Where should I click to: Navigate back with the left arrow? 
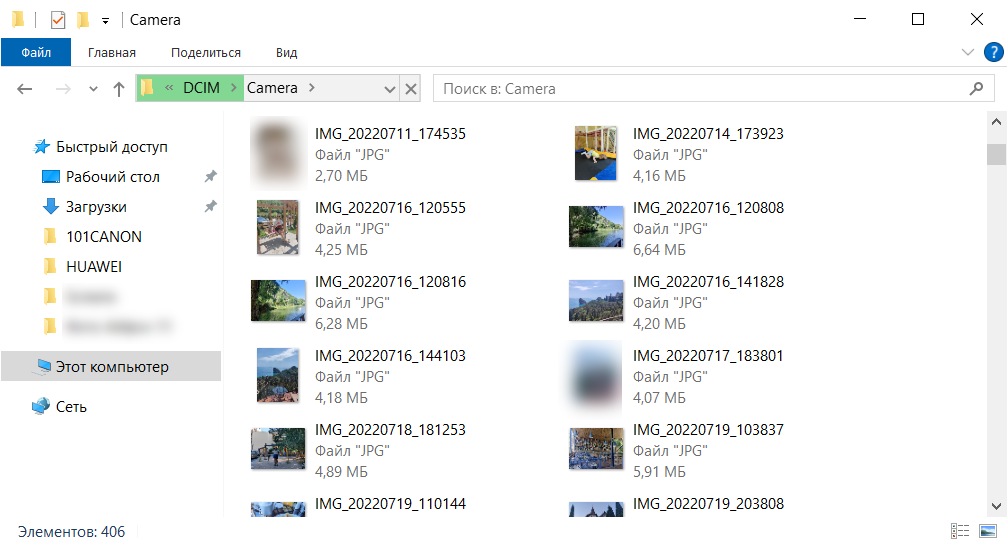(x=26, y=89)
